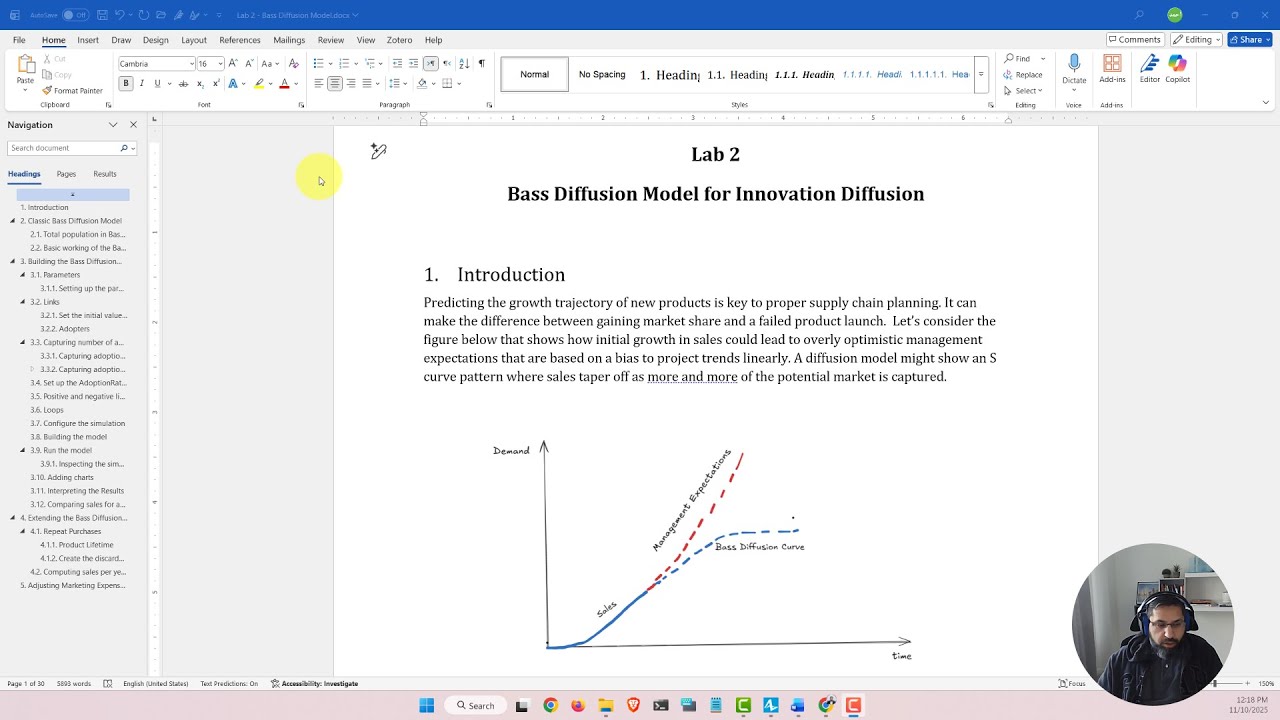Open the Zotero ribbon tab
This screenshot has width=1280, height=720.
(x=399, y=40)
